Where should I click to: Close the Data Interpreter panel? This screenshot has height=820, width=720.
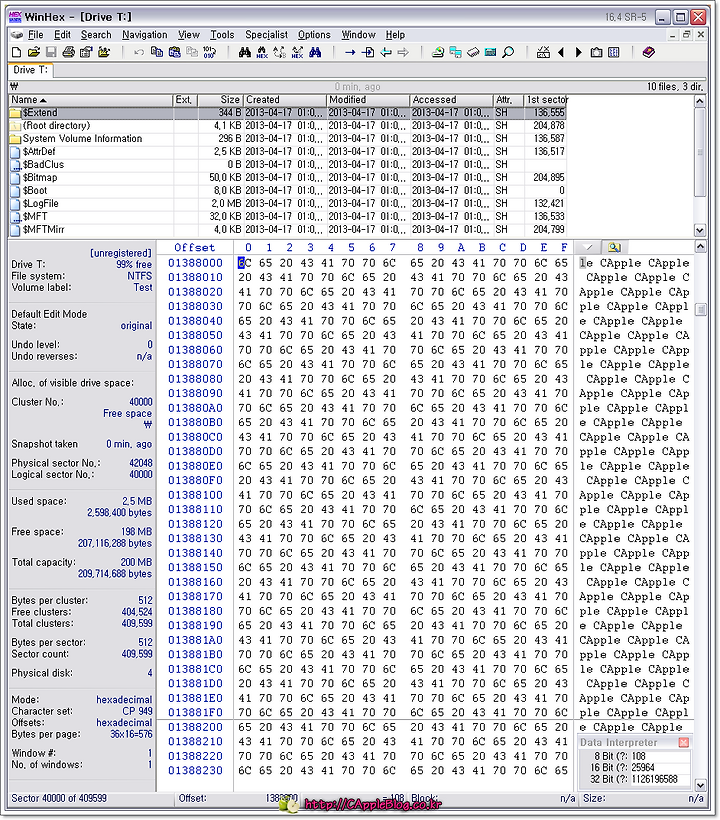pos(683,742)
